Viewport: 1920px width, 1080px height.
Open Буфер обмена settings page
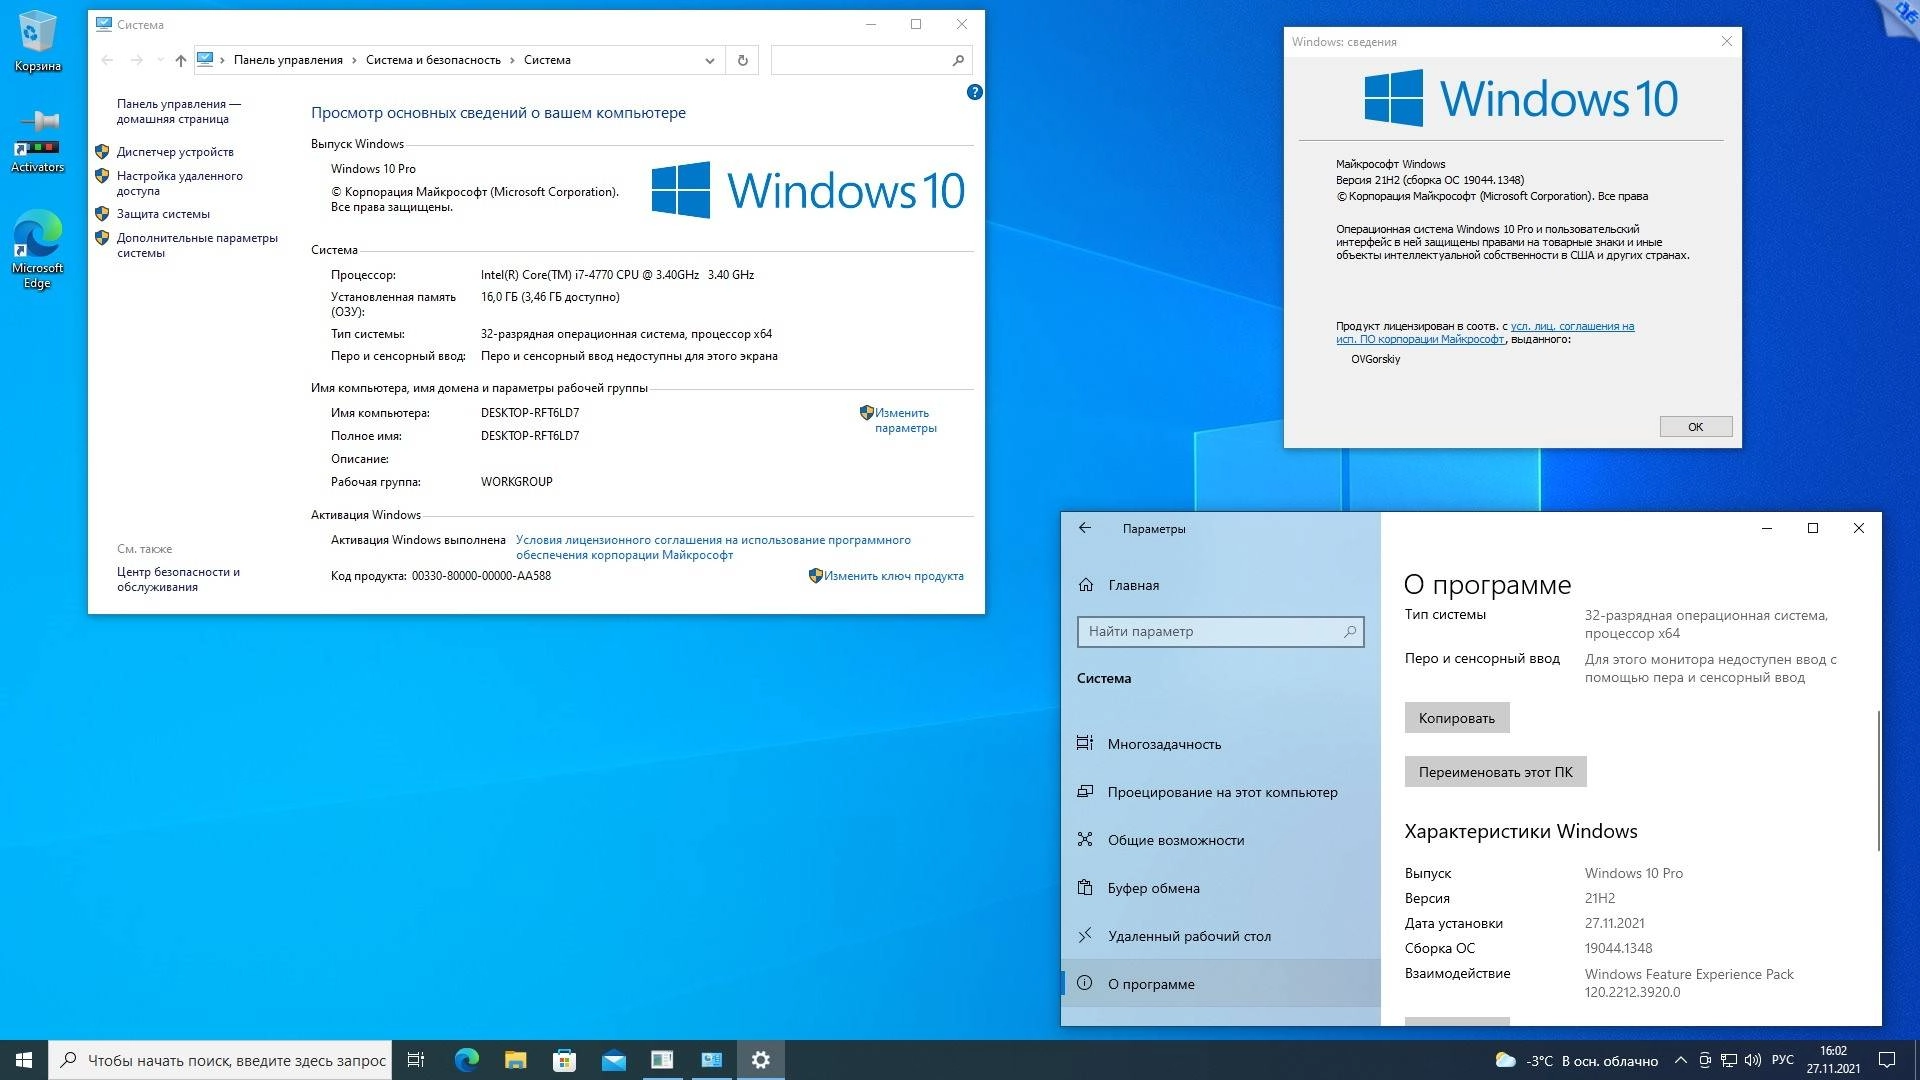click(1154, 887)
